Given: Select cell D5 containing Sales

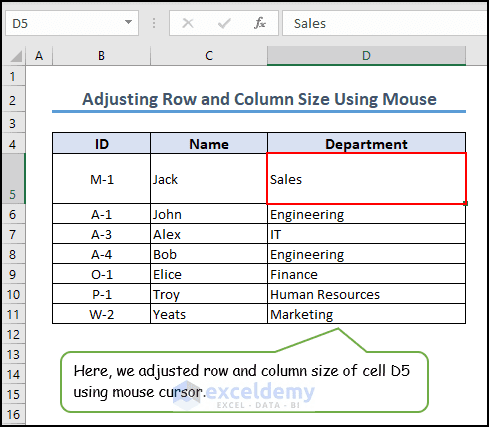Looking at the screenshot, I should pos(366,179).
